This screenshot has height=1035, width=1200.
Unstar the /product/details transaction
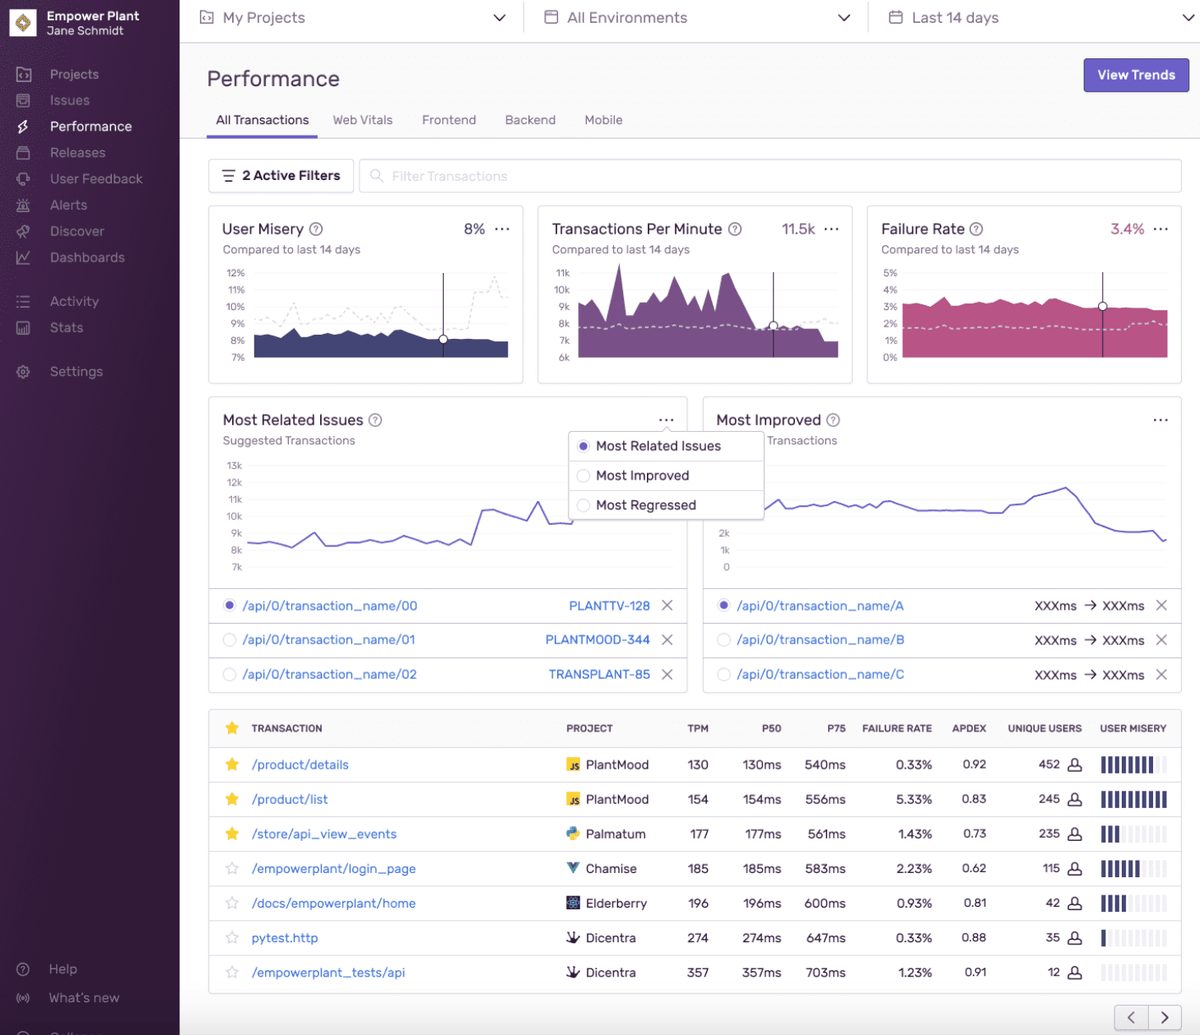point(232,765)
